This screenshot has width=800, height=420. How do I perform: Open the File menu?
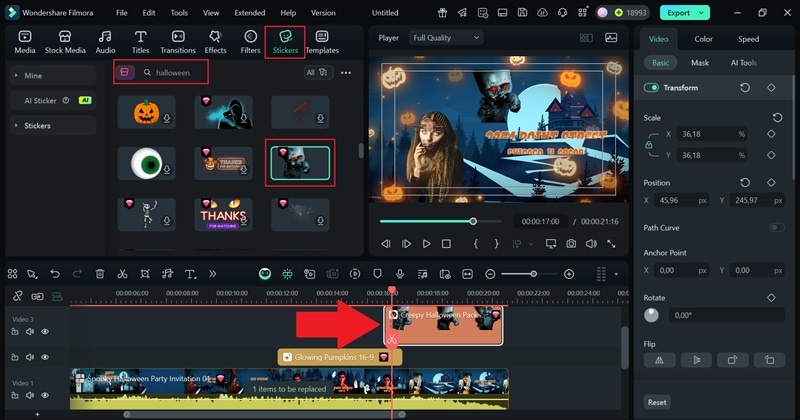(x=121, y=13)
